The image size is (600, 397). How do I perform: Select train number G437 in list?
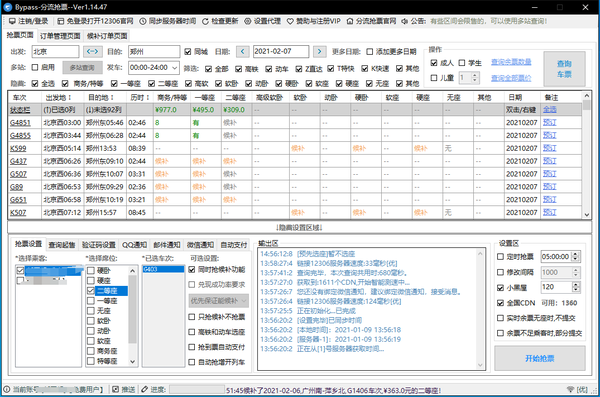coord(18,161)
